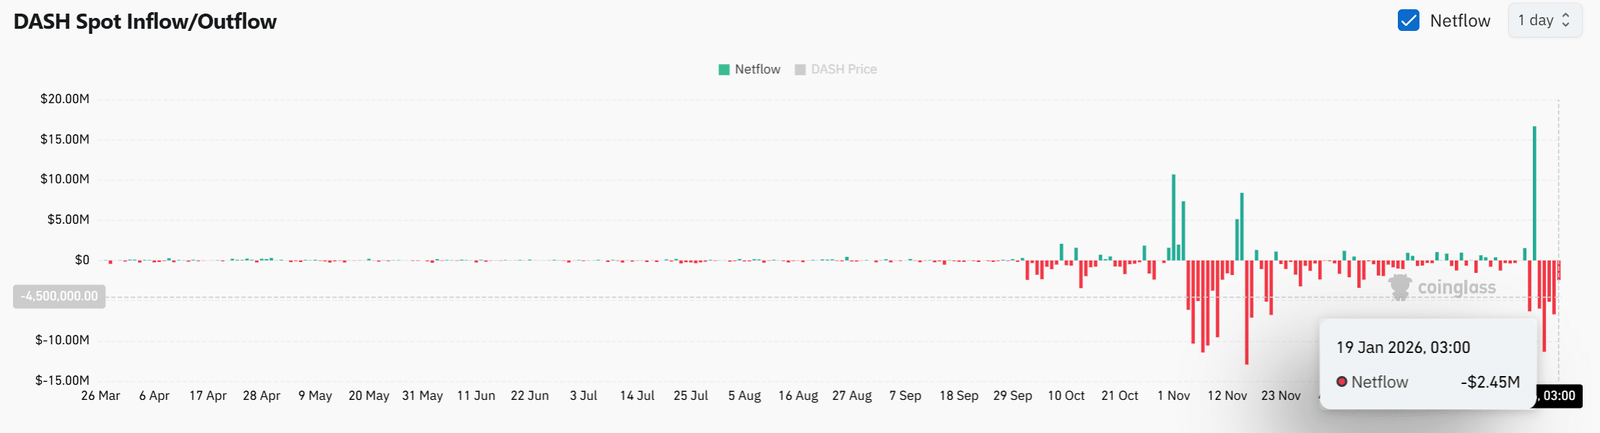Click the tooltip date "19 Jan 2026, 03:00"

click(1403, 348)
